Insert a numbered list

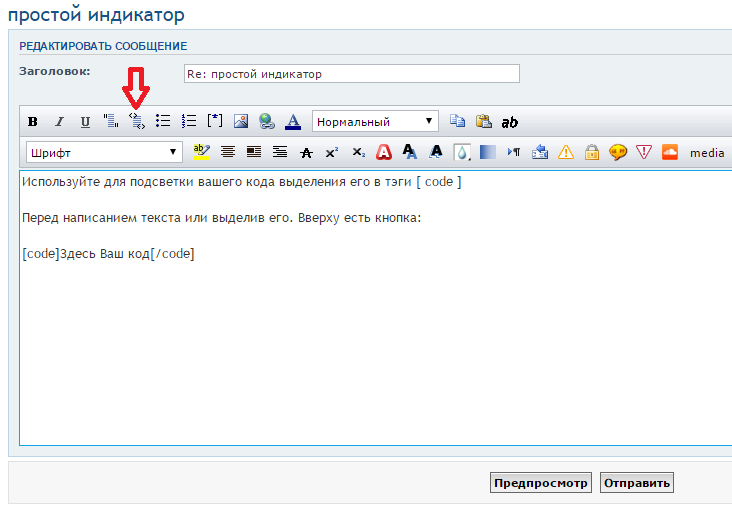tap(189, 122)
